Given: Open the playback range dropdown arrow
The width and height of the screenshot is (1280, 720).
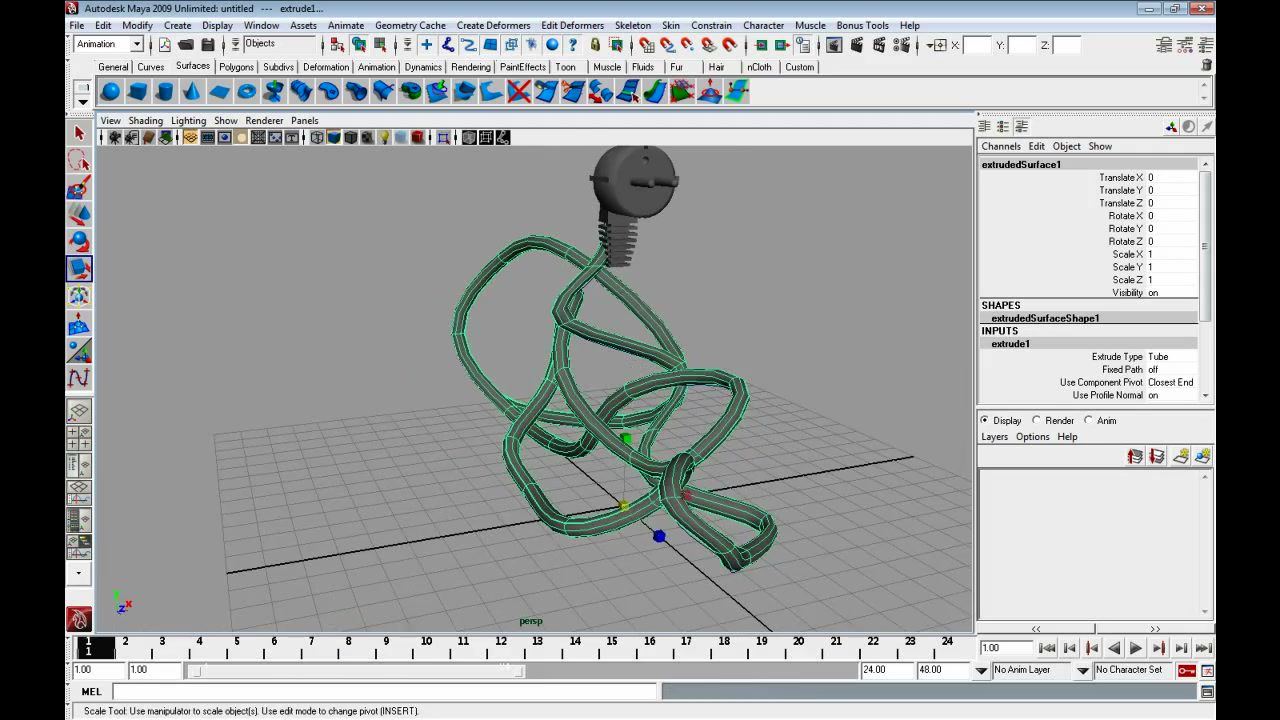Looking at the screenshot, I should point(981,670).
